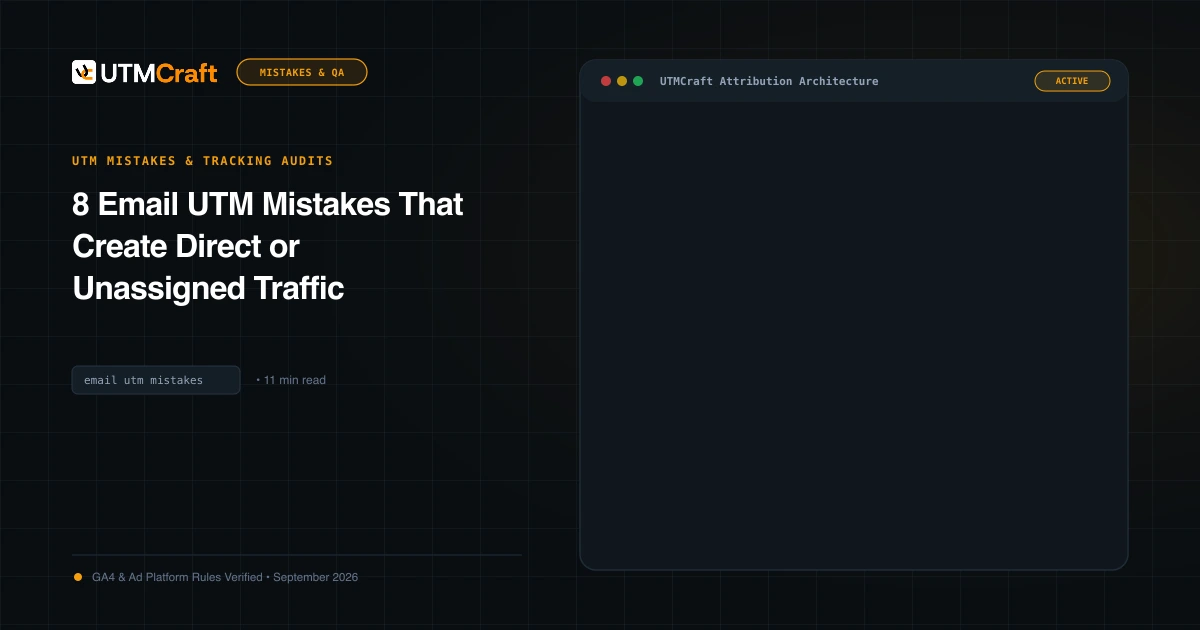Click the September 2026 date text

(315, 577)
